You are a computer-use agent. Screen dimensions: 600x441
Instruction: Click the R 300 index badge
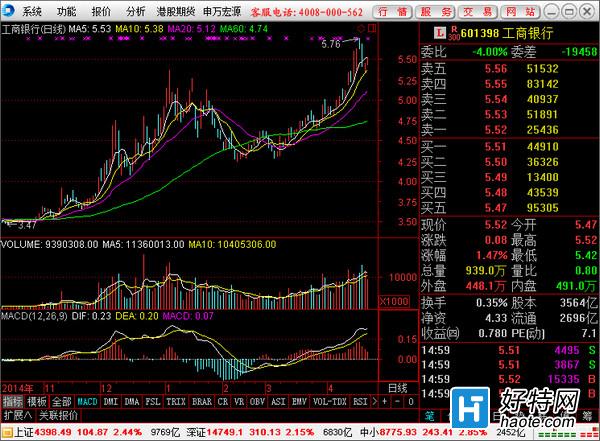(x=454, y=33)
